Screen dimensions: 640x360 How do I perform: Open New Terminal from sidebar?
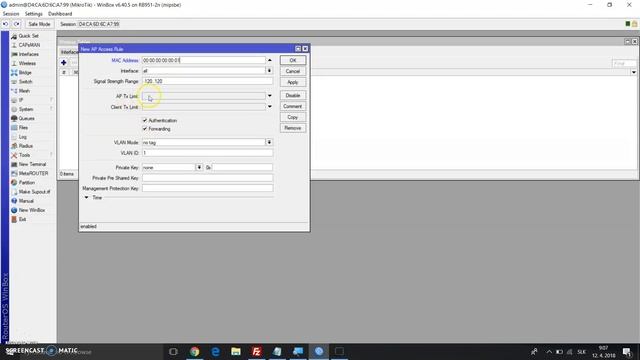point(32,164)
